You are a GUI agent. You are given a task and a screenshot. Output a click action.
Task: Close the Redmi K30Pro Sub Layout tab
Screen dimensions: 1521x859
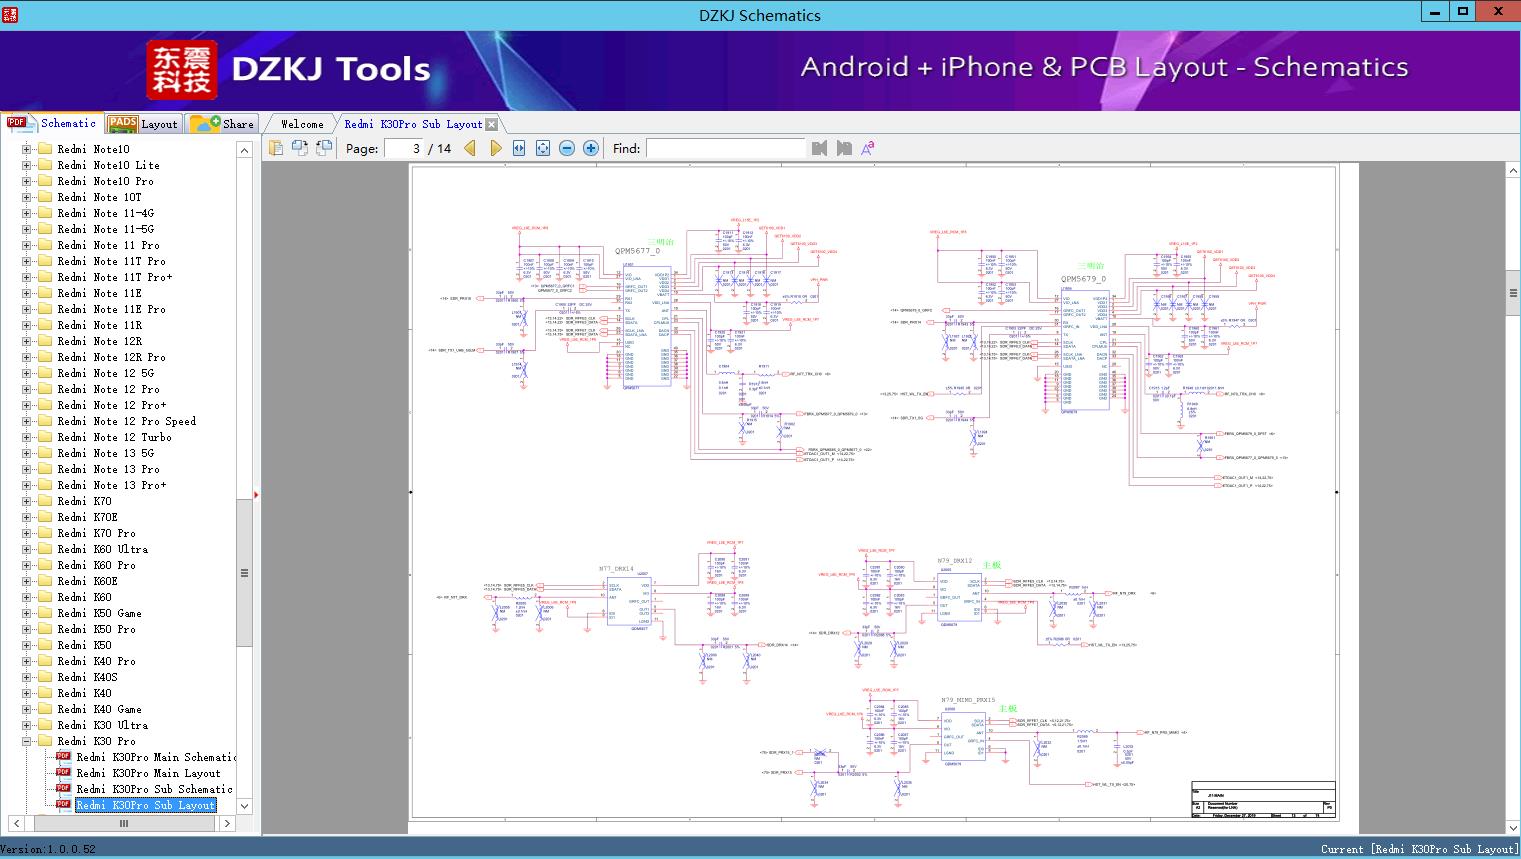point(491,125)
